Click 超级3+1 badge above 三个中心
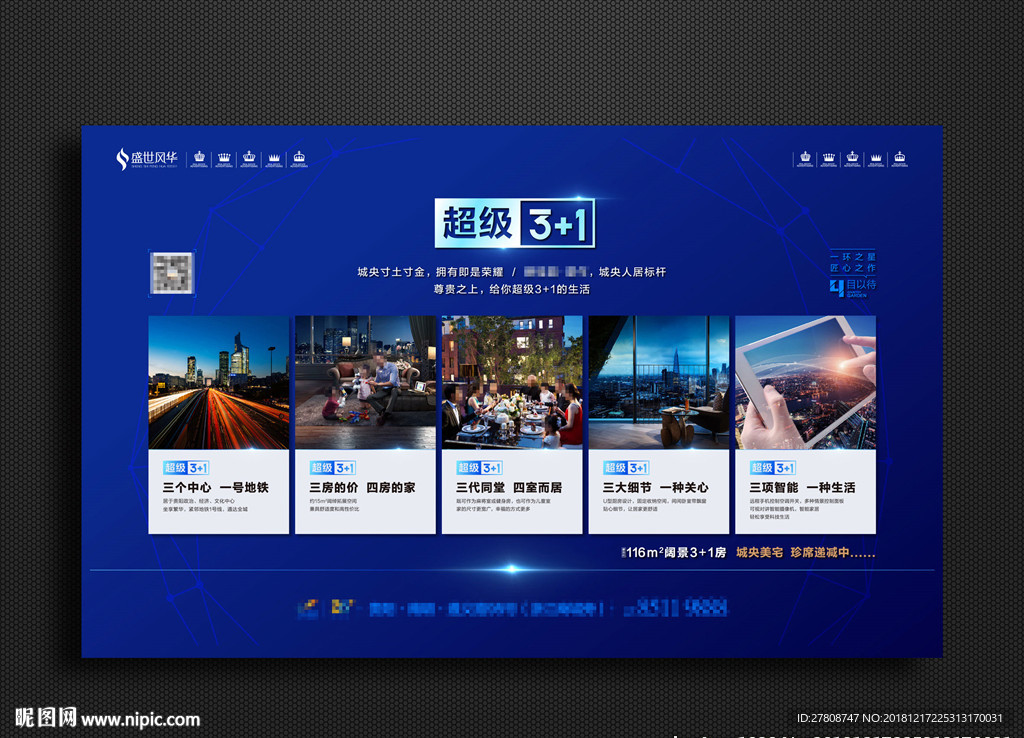The width and height of the screenshot is (1024, 738). point(186,468)
